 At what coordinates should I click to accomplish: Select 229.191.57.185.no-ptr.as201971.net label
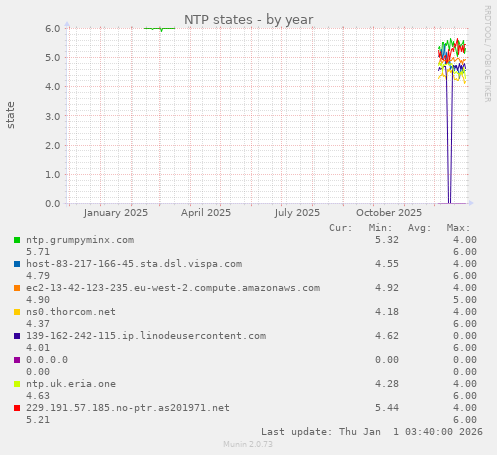click(x=128, y=408)
